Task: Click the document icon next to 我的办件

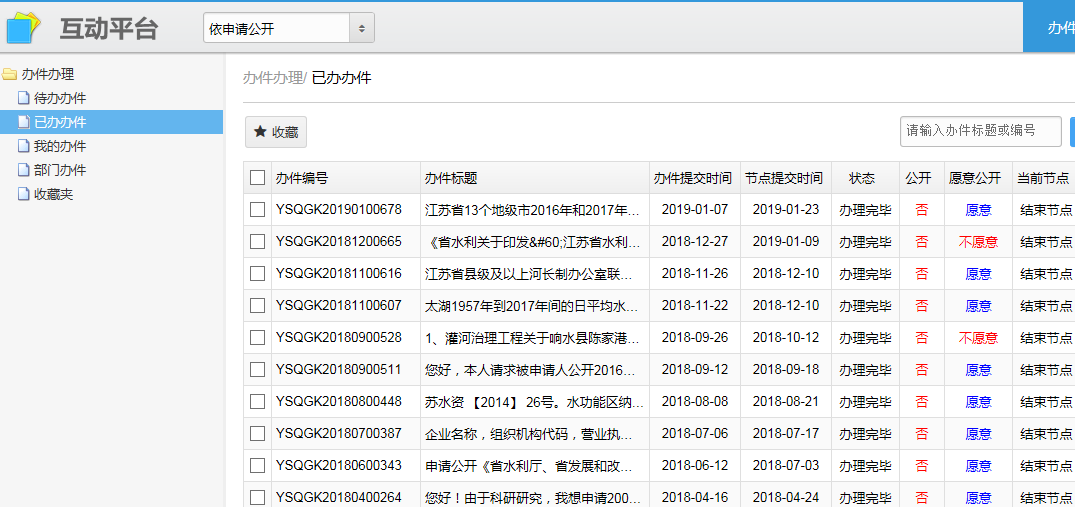Action: pyautogui.click(x=24, y=147)
